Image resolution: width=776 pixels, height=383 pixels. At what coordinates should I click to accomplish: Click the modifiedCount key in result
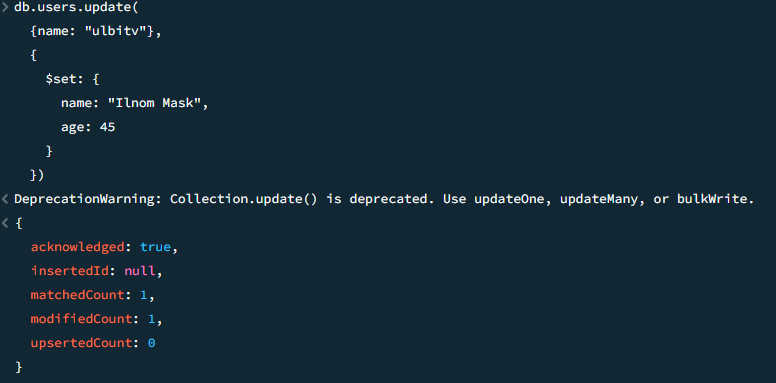pyautogui.click(x=81, y=319)
